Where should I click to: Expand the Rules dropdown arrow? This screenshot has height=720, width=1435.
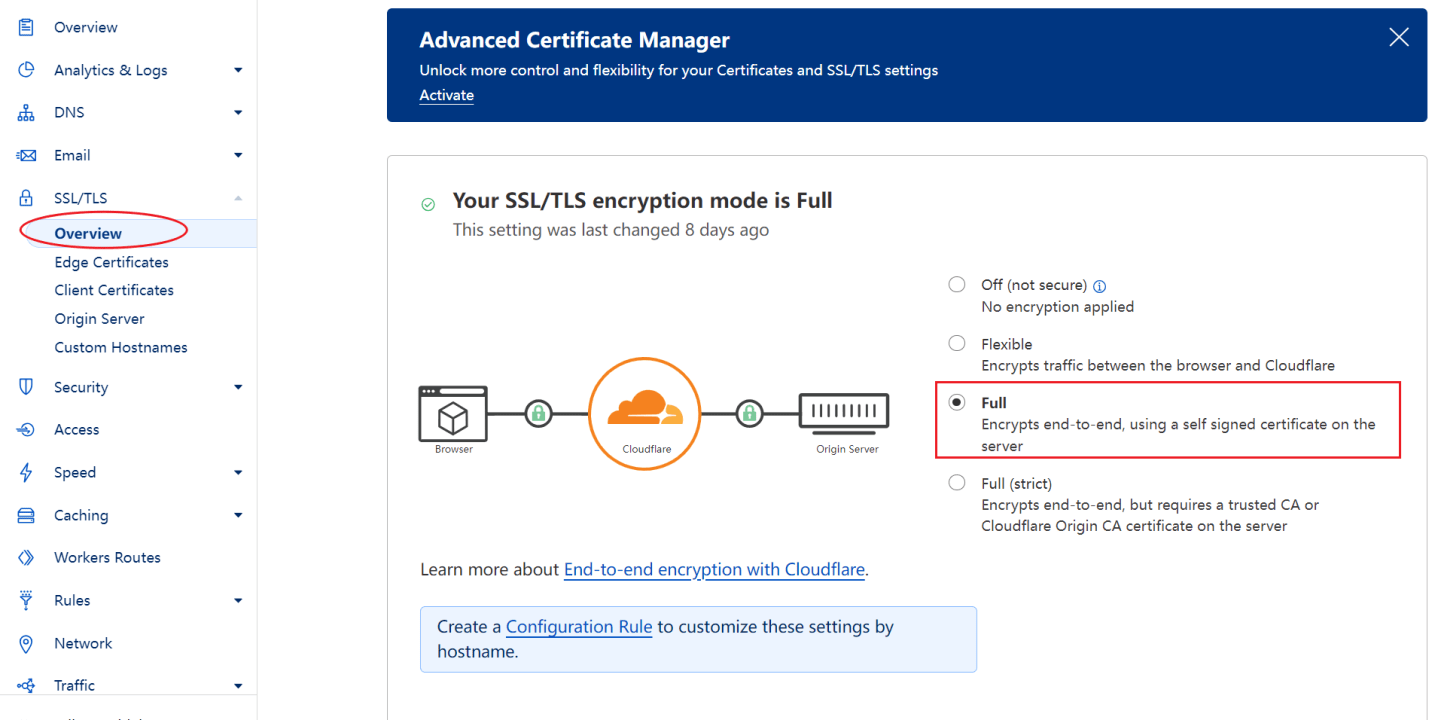coord(238,600)
